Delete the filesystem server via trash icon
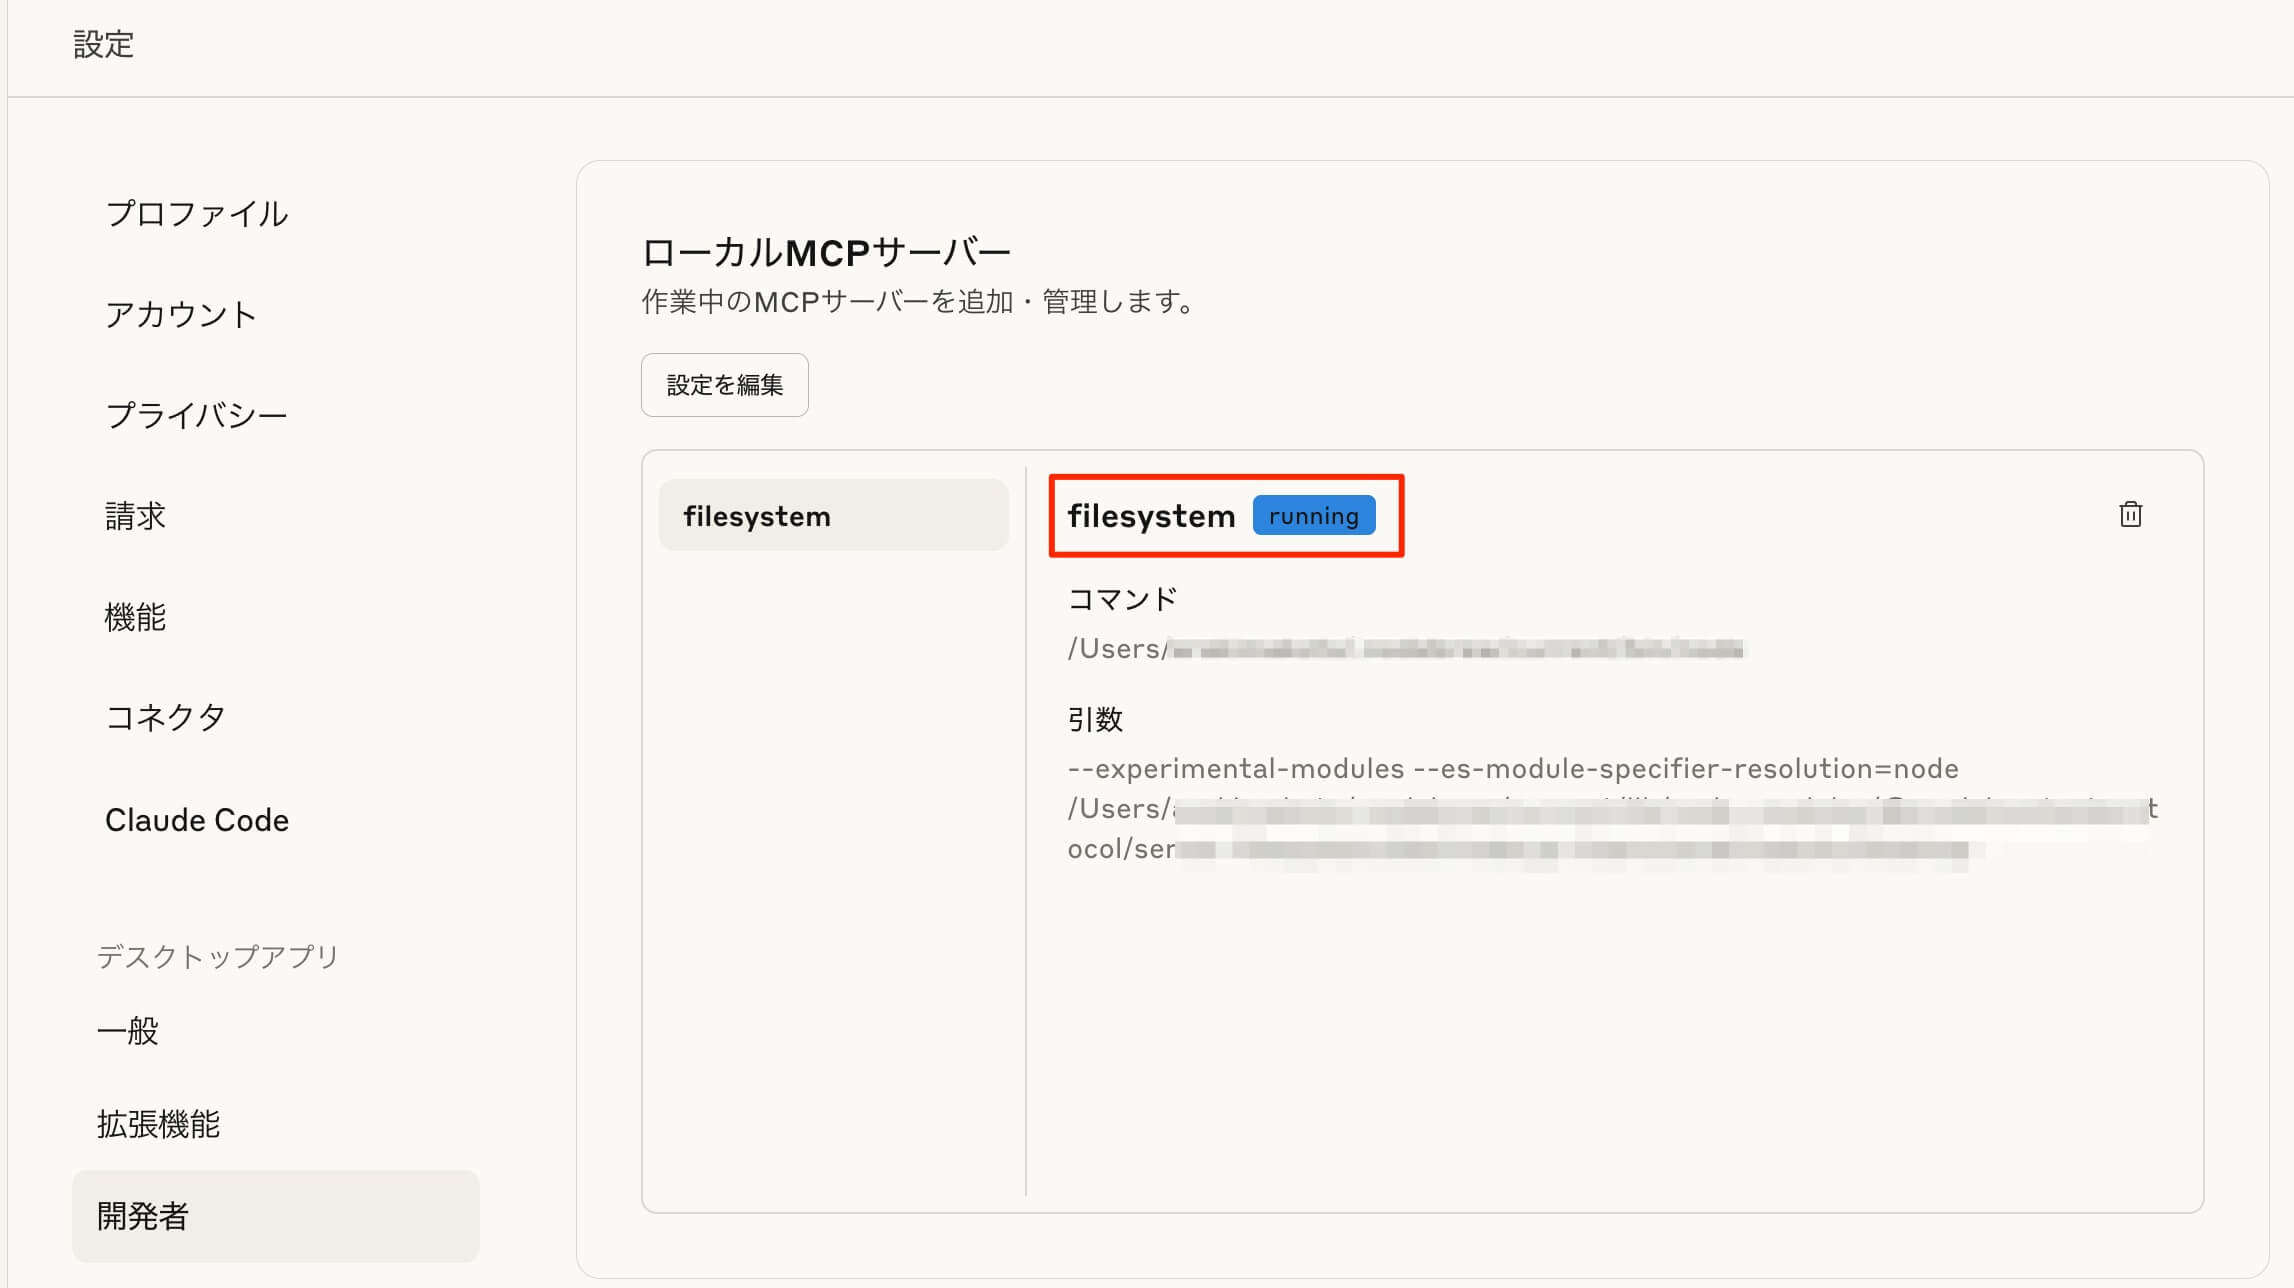 coord(2130,514)
